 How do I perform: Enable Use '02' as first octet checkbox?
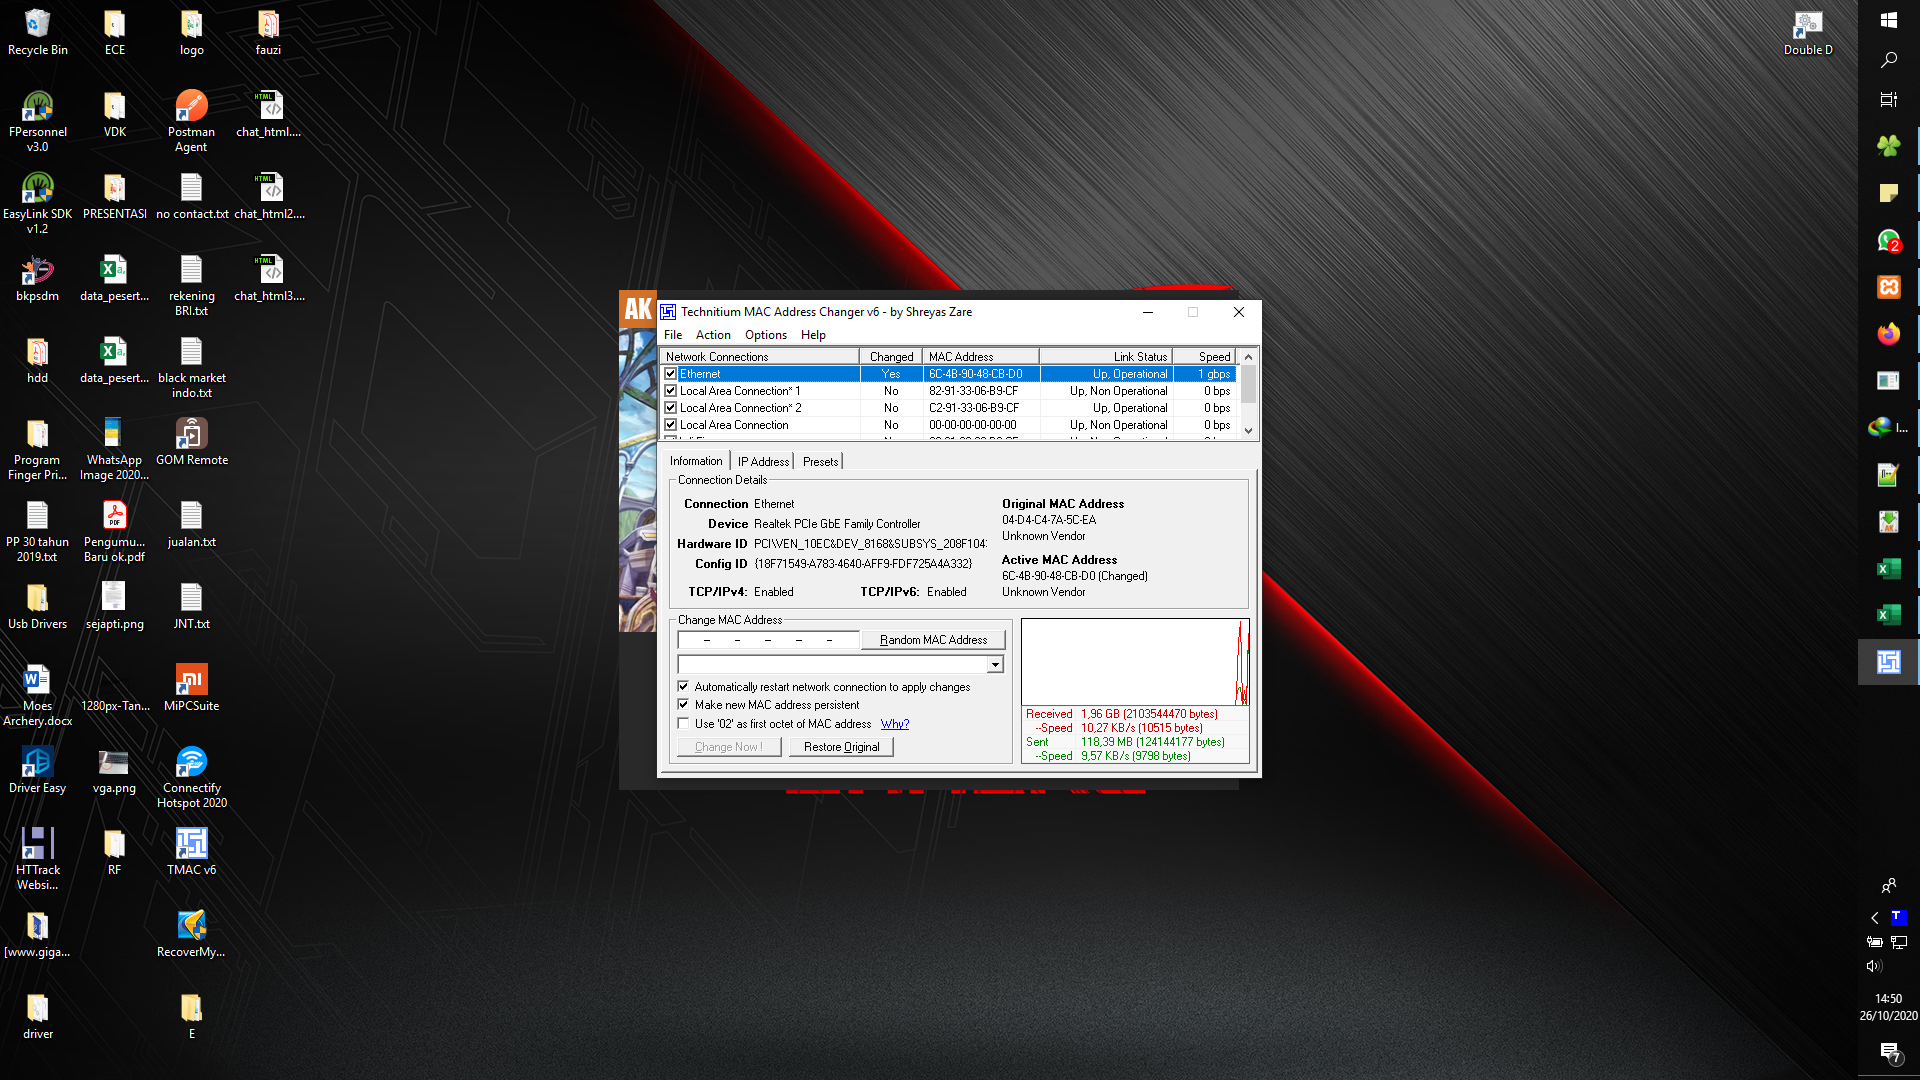pos(683,724)
